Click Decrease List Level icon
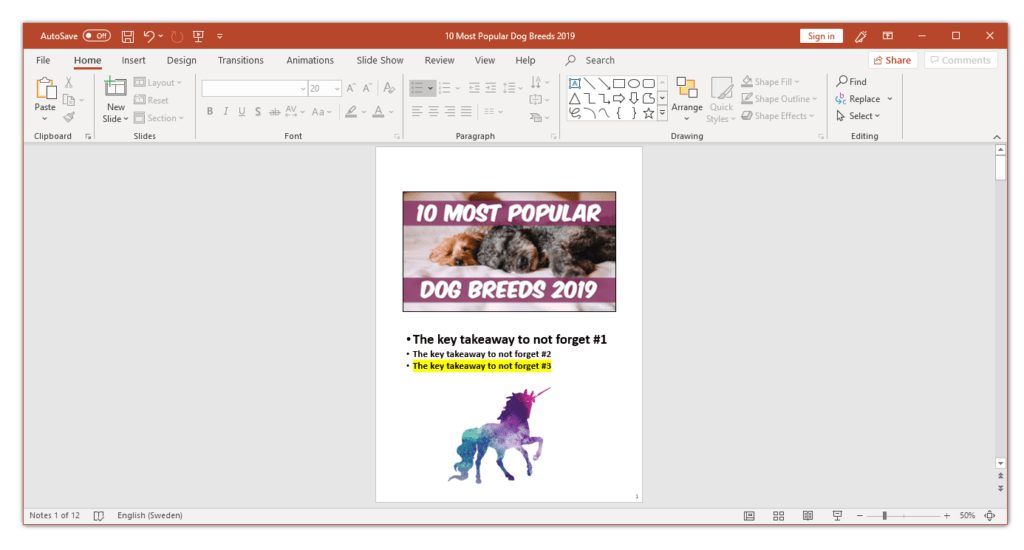The image size is (1024, 550). (x=474, y=88)
